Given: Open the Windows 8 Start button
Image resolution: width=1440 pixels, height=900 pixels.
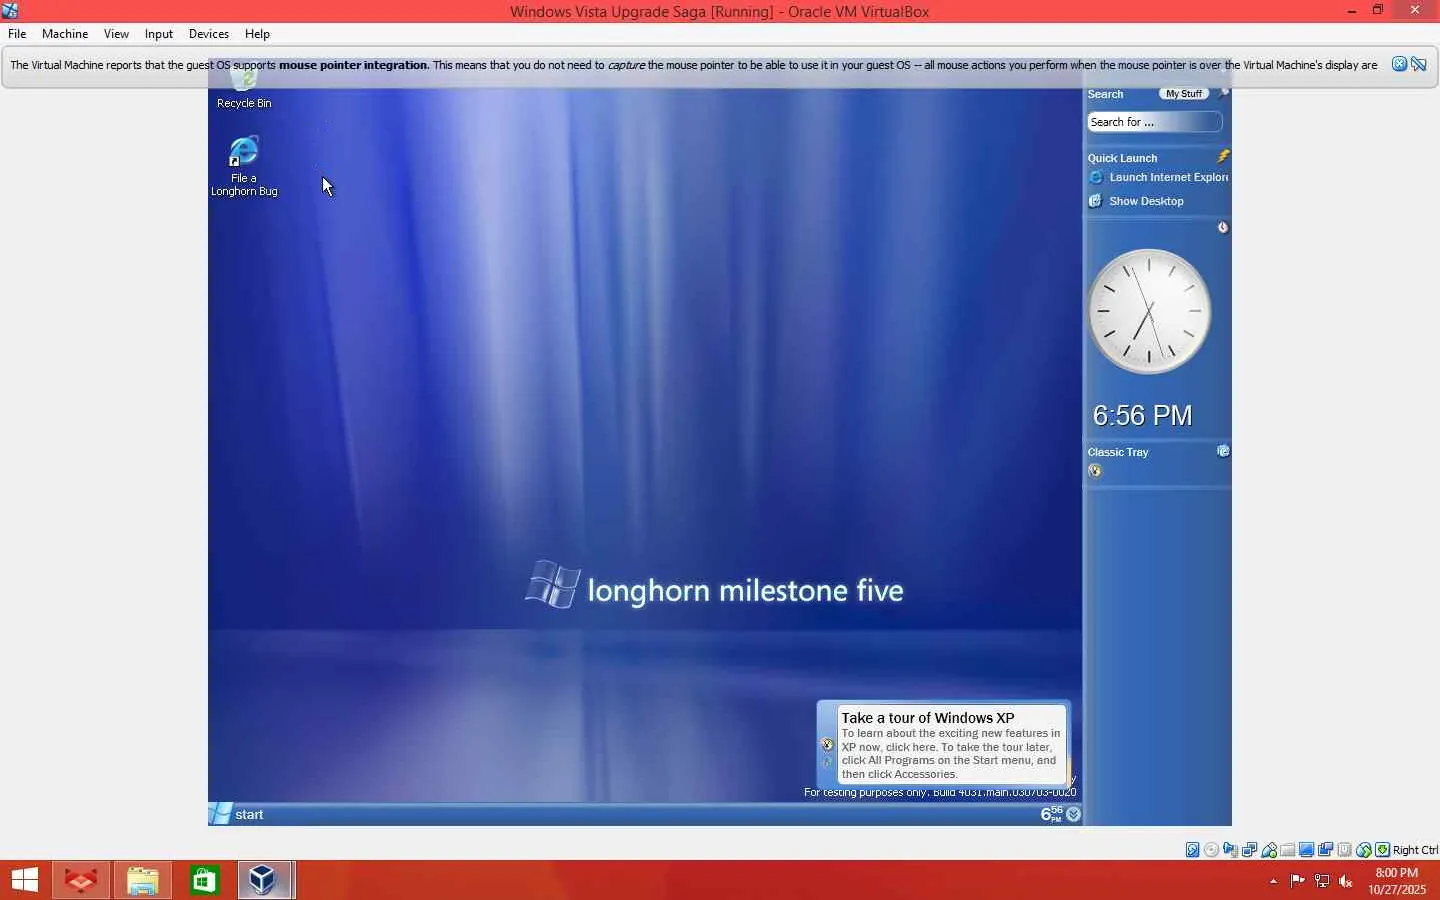Looking at the screenshot, I should 25,880.
